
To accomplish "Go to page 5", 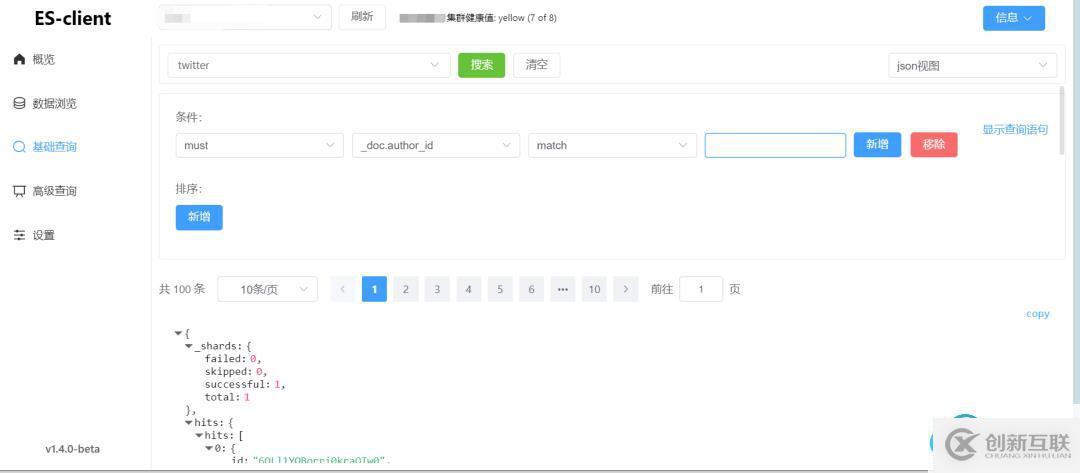I will tap(500, 289).
